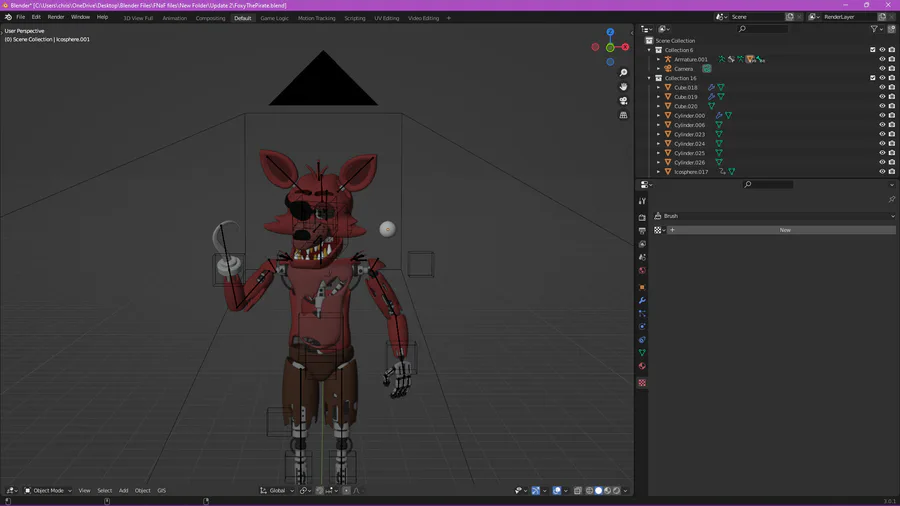900x506 pixels.
Task: Open the Scene properties tab
Action: coord(642,257)
